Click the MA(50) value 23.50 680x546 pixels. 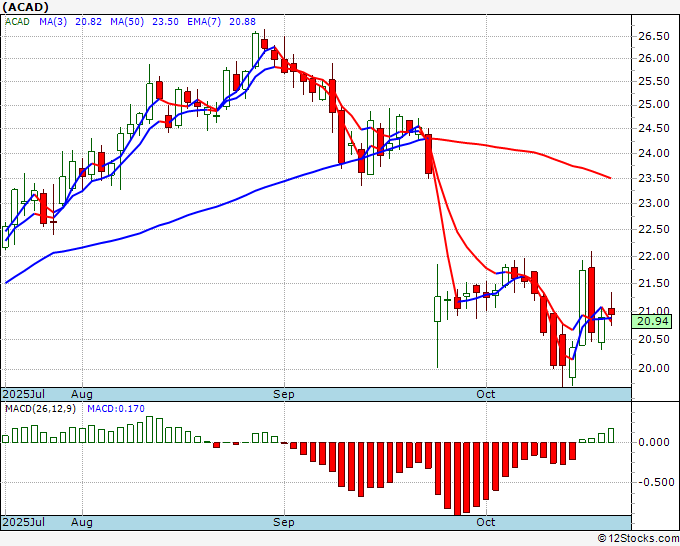(165, 22)
